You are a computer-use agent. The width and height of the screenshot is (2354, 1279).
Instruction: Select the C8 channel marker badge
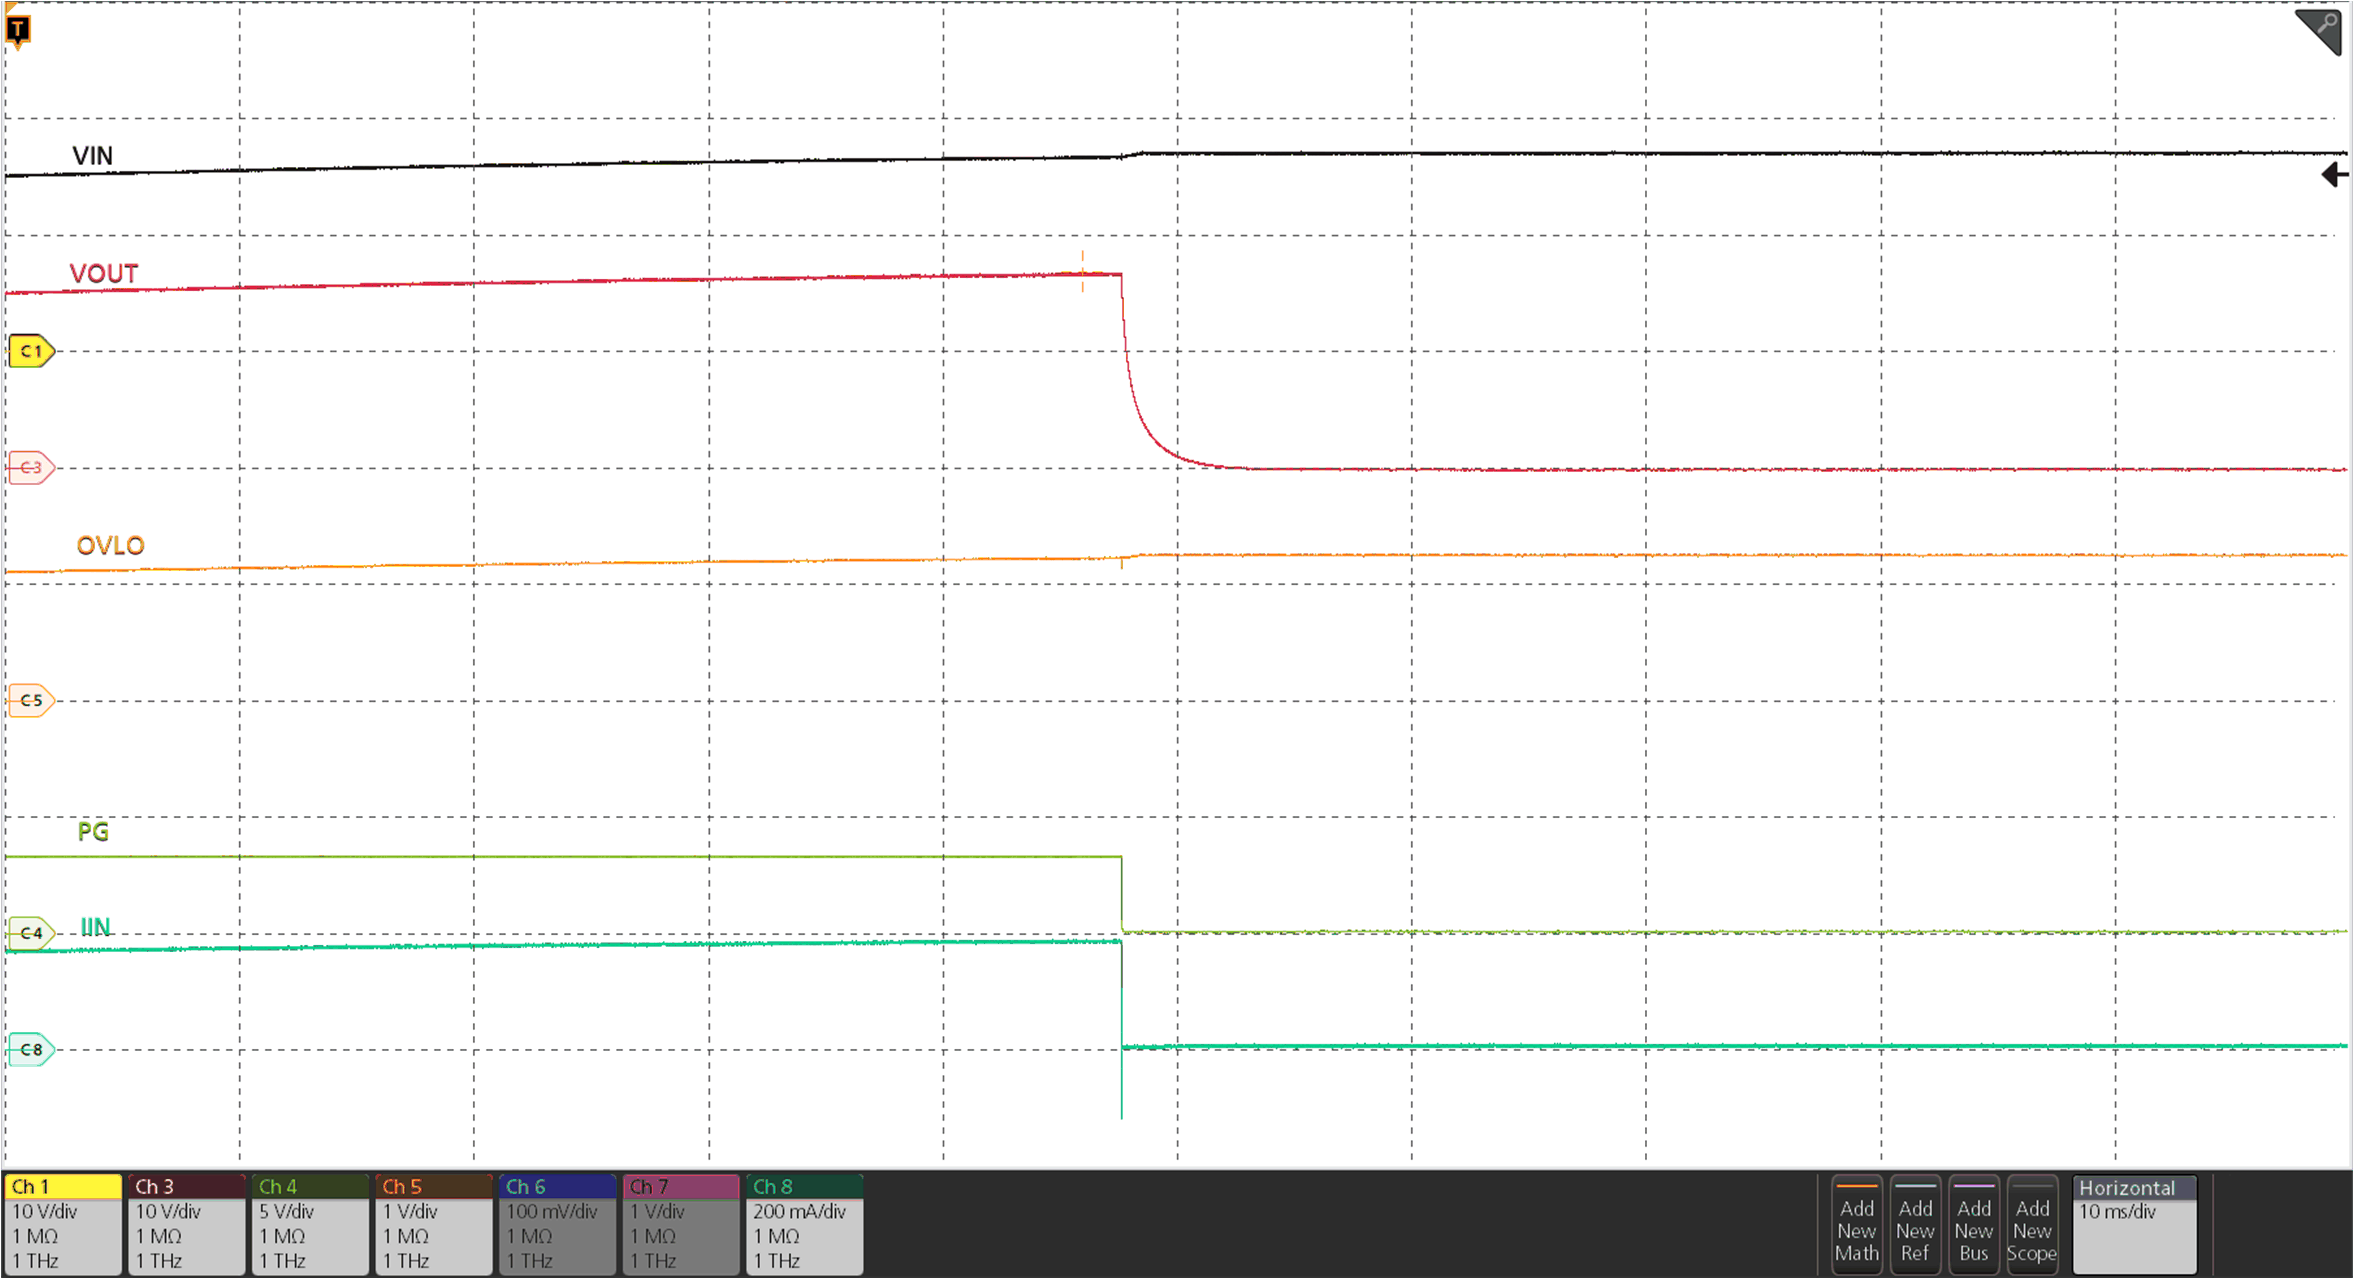point(30,1047)
